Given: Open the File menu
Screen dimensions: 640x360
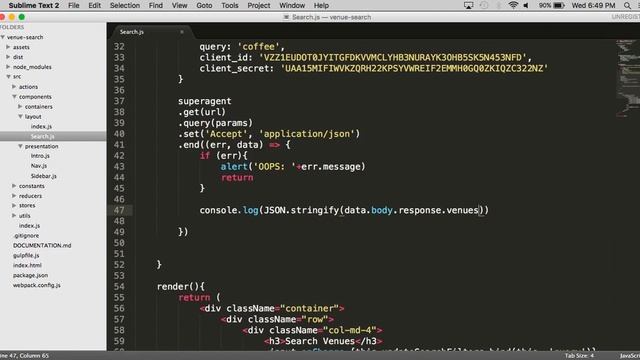Looking at the screenshot, I should pyautogui.click(x=73, y=5).
